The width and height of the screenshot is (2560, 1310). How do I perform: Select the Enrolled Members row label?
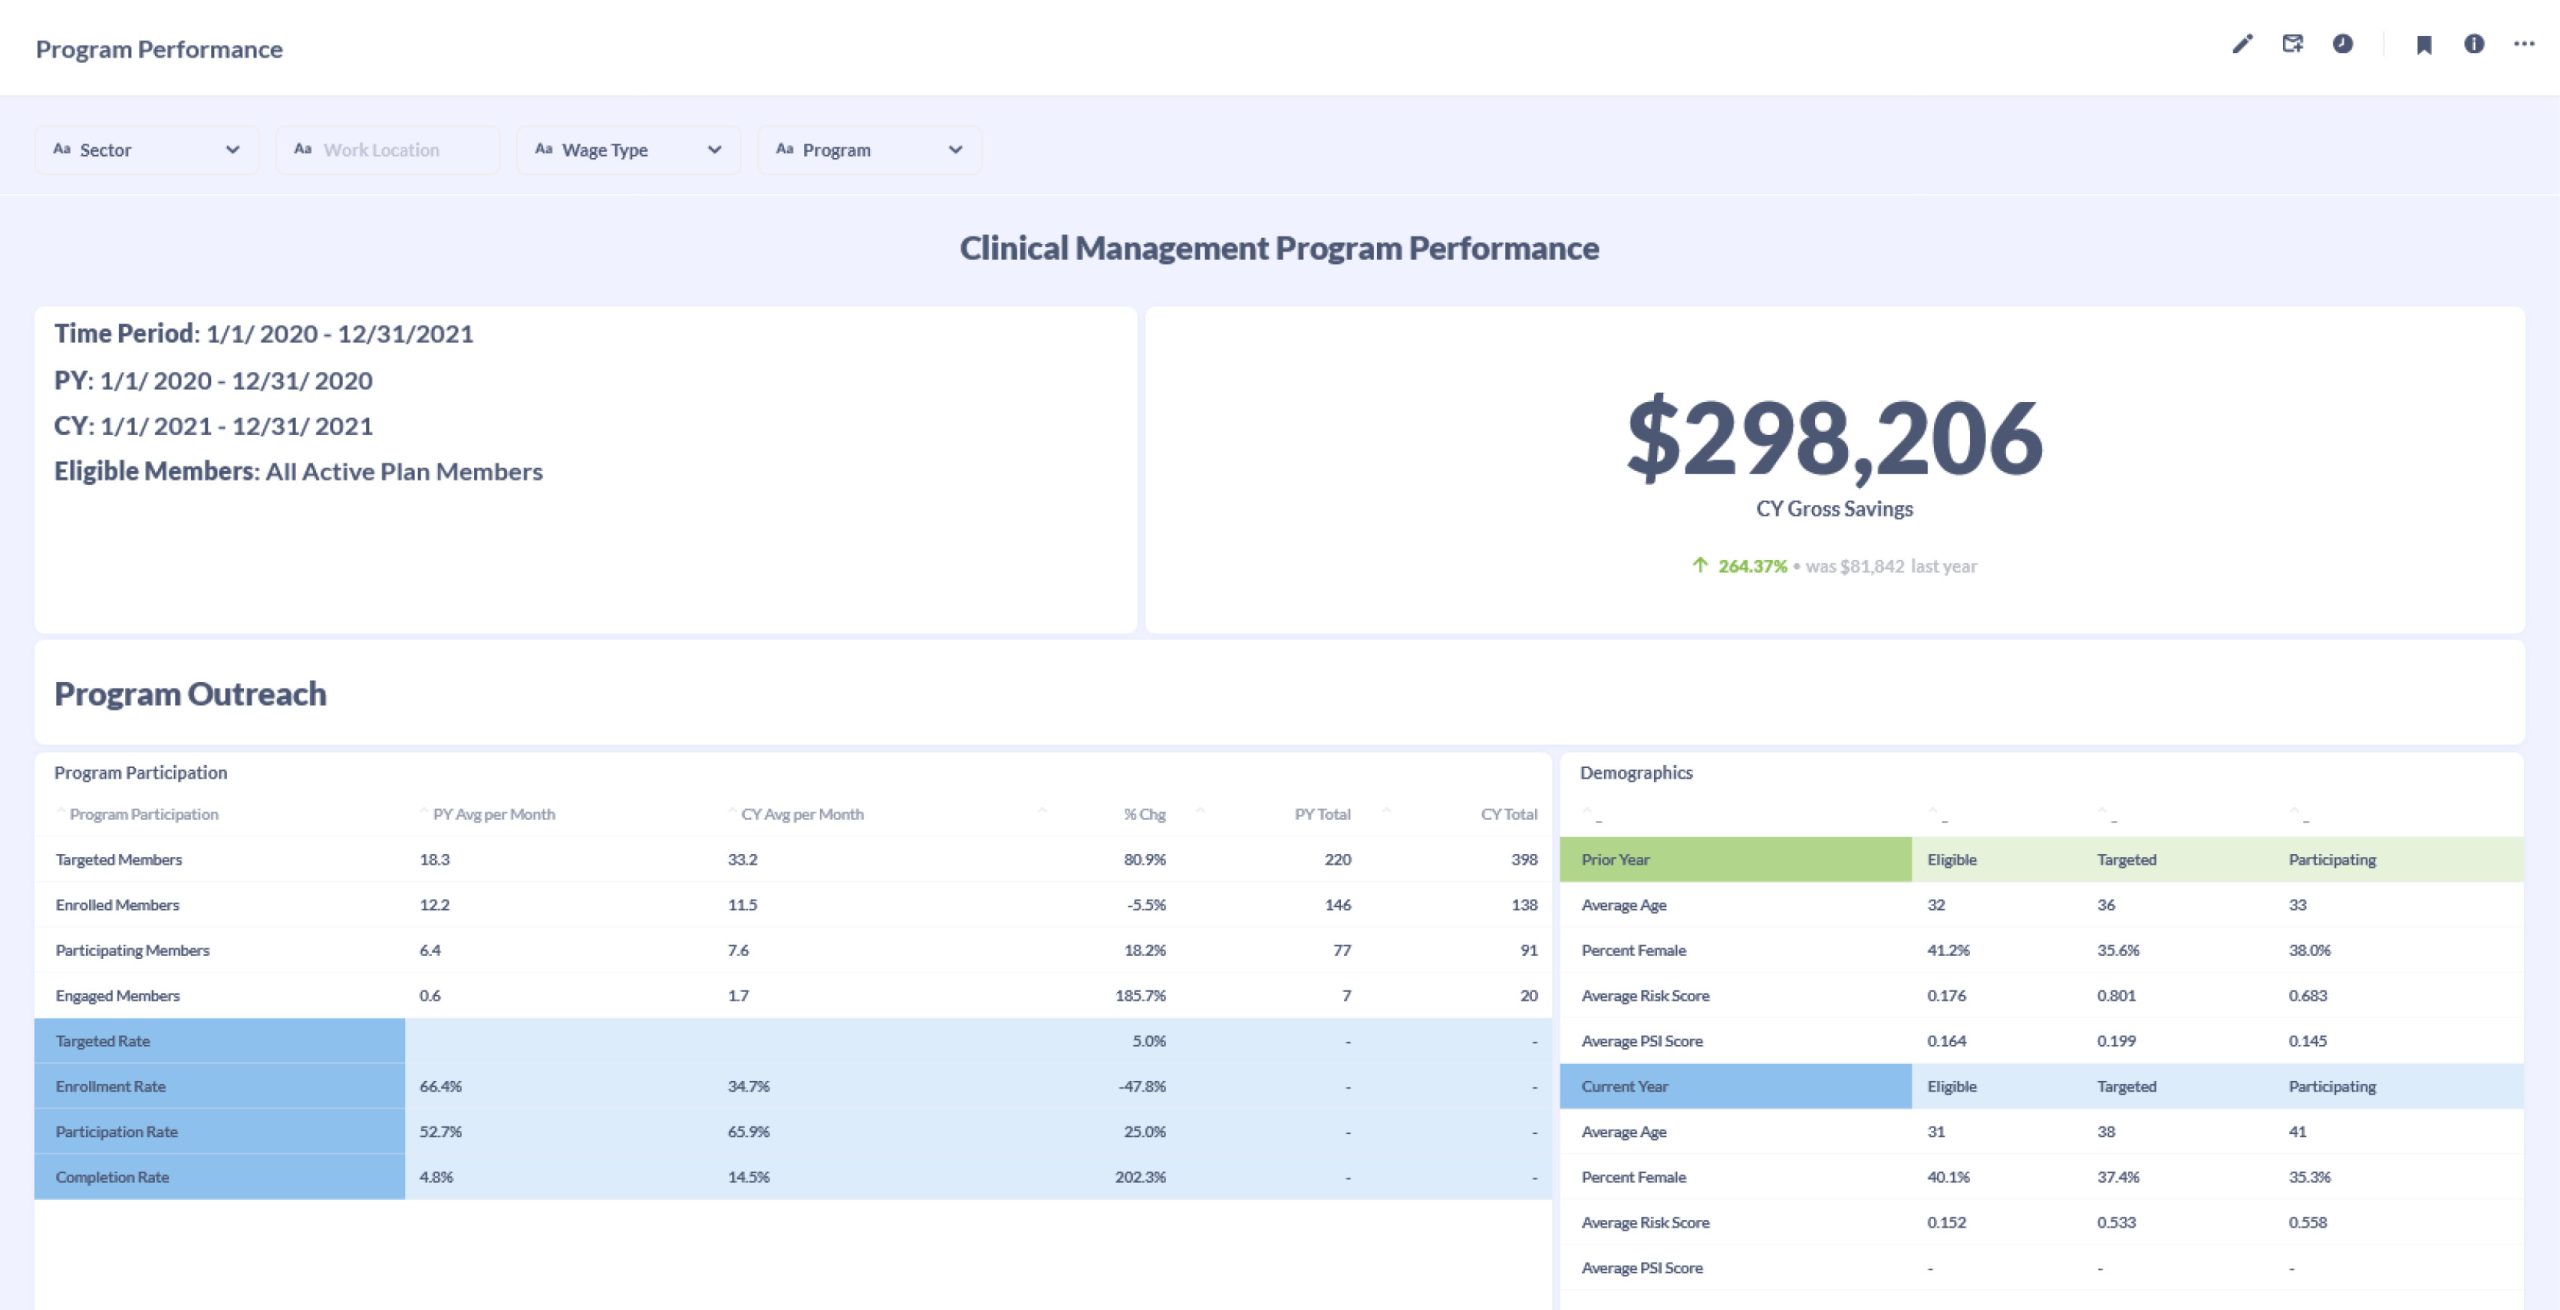118,905
